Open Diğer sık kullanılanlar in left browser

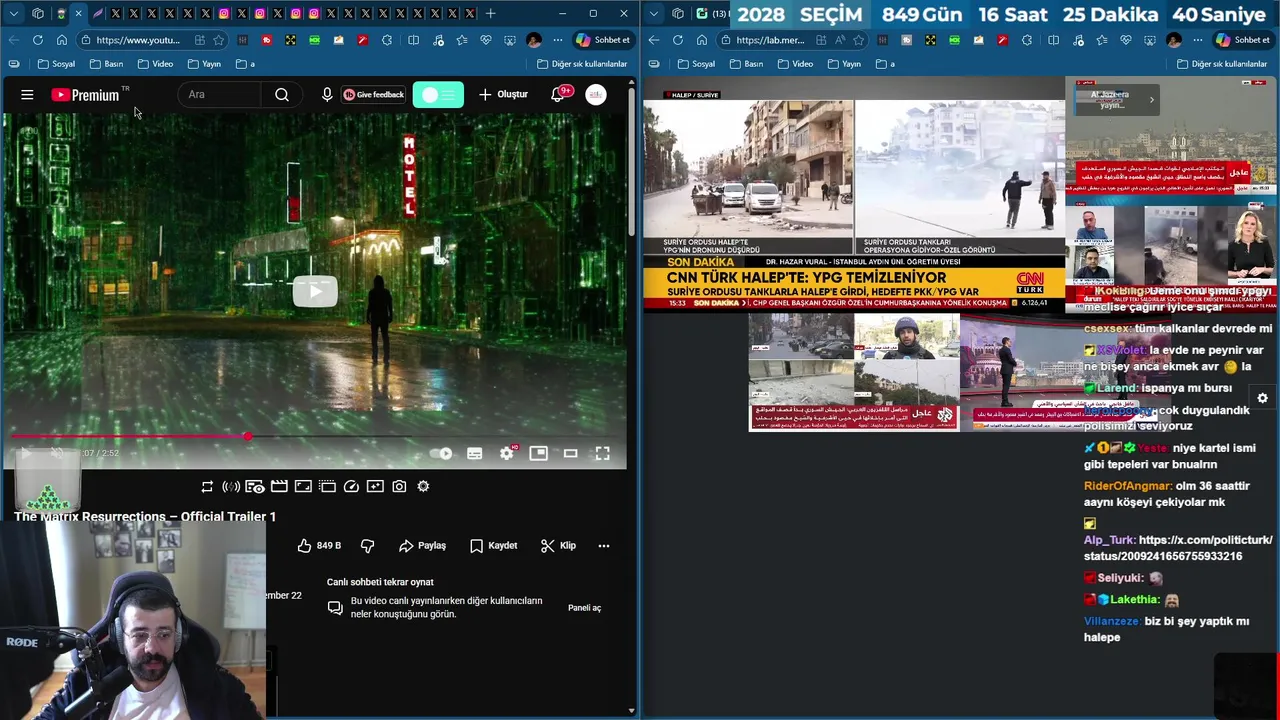tap(581, 64)
